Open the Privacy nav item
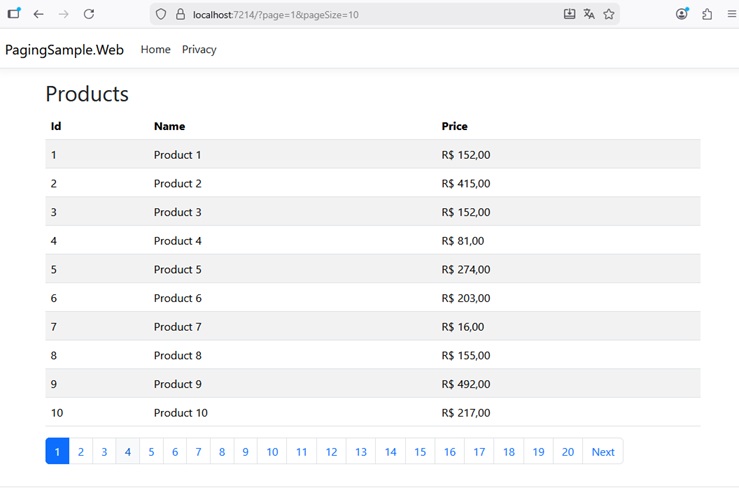Viewport: 739px width, 504px height. pos(199,49)
